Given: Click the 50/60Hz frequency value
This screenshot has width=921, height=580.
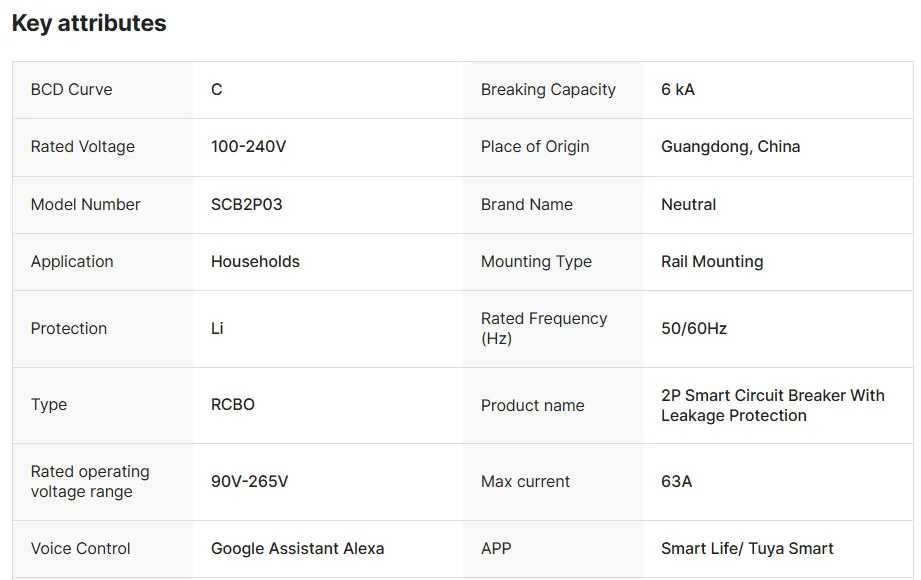Looking at the screenshot, I should [694, 329].
